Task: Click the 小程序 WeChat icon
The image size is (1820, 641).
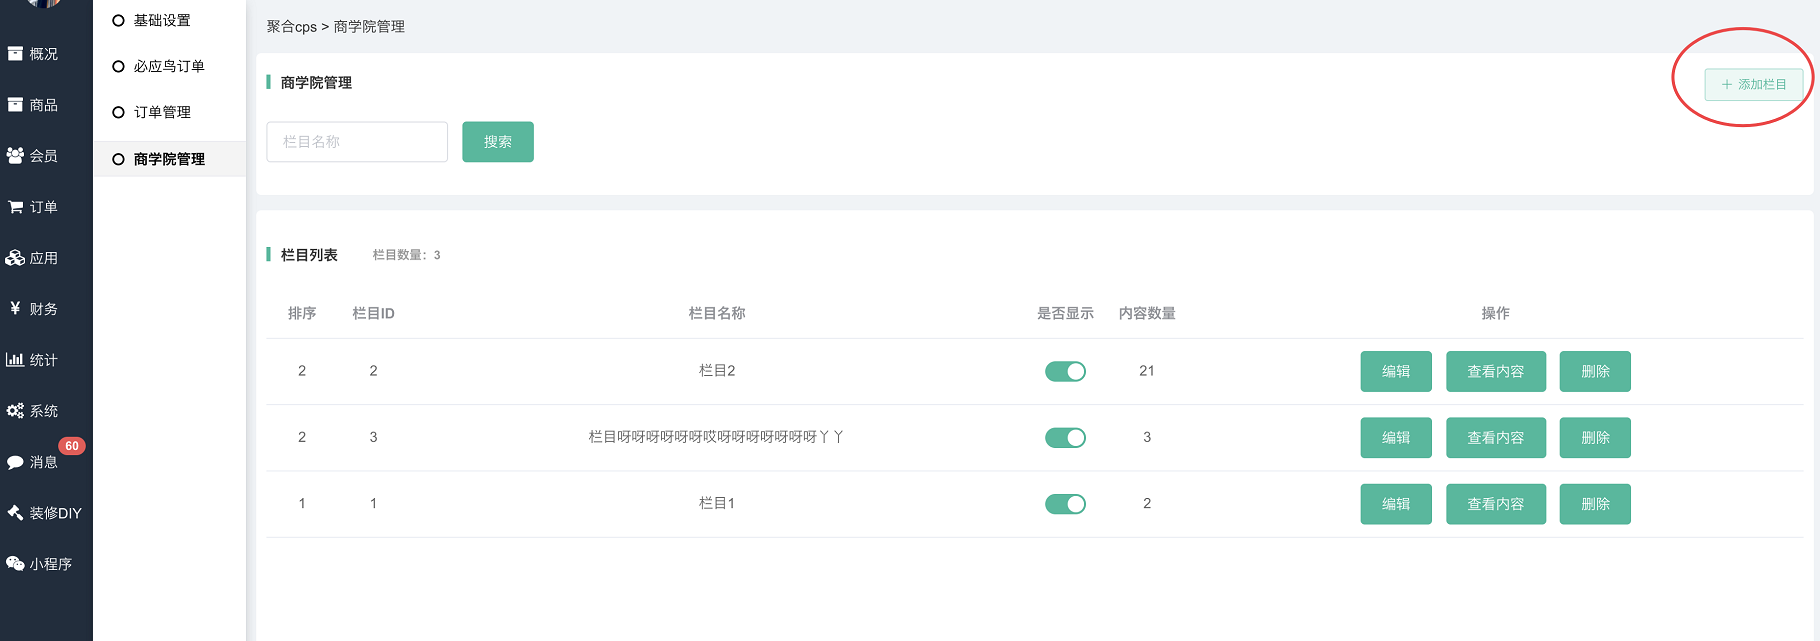Action: click(x=15, y=564)
